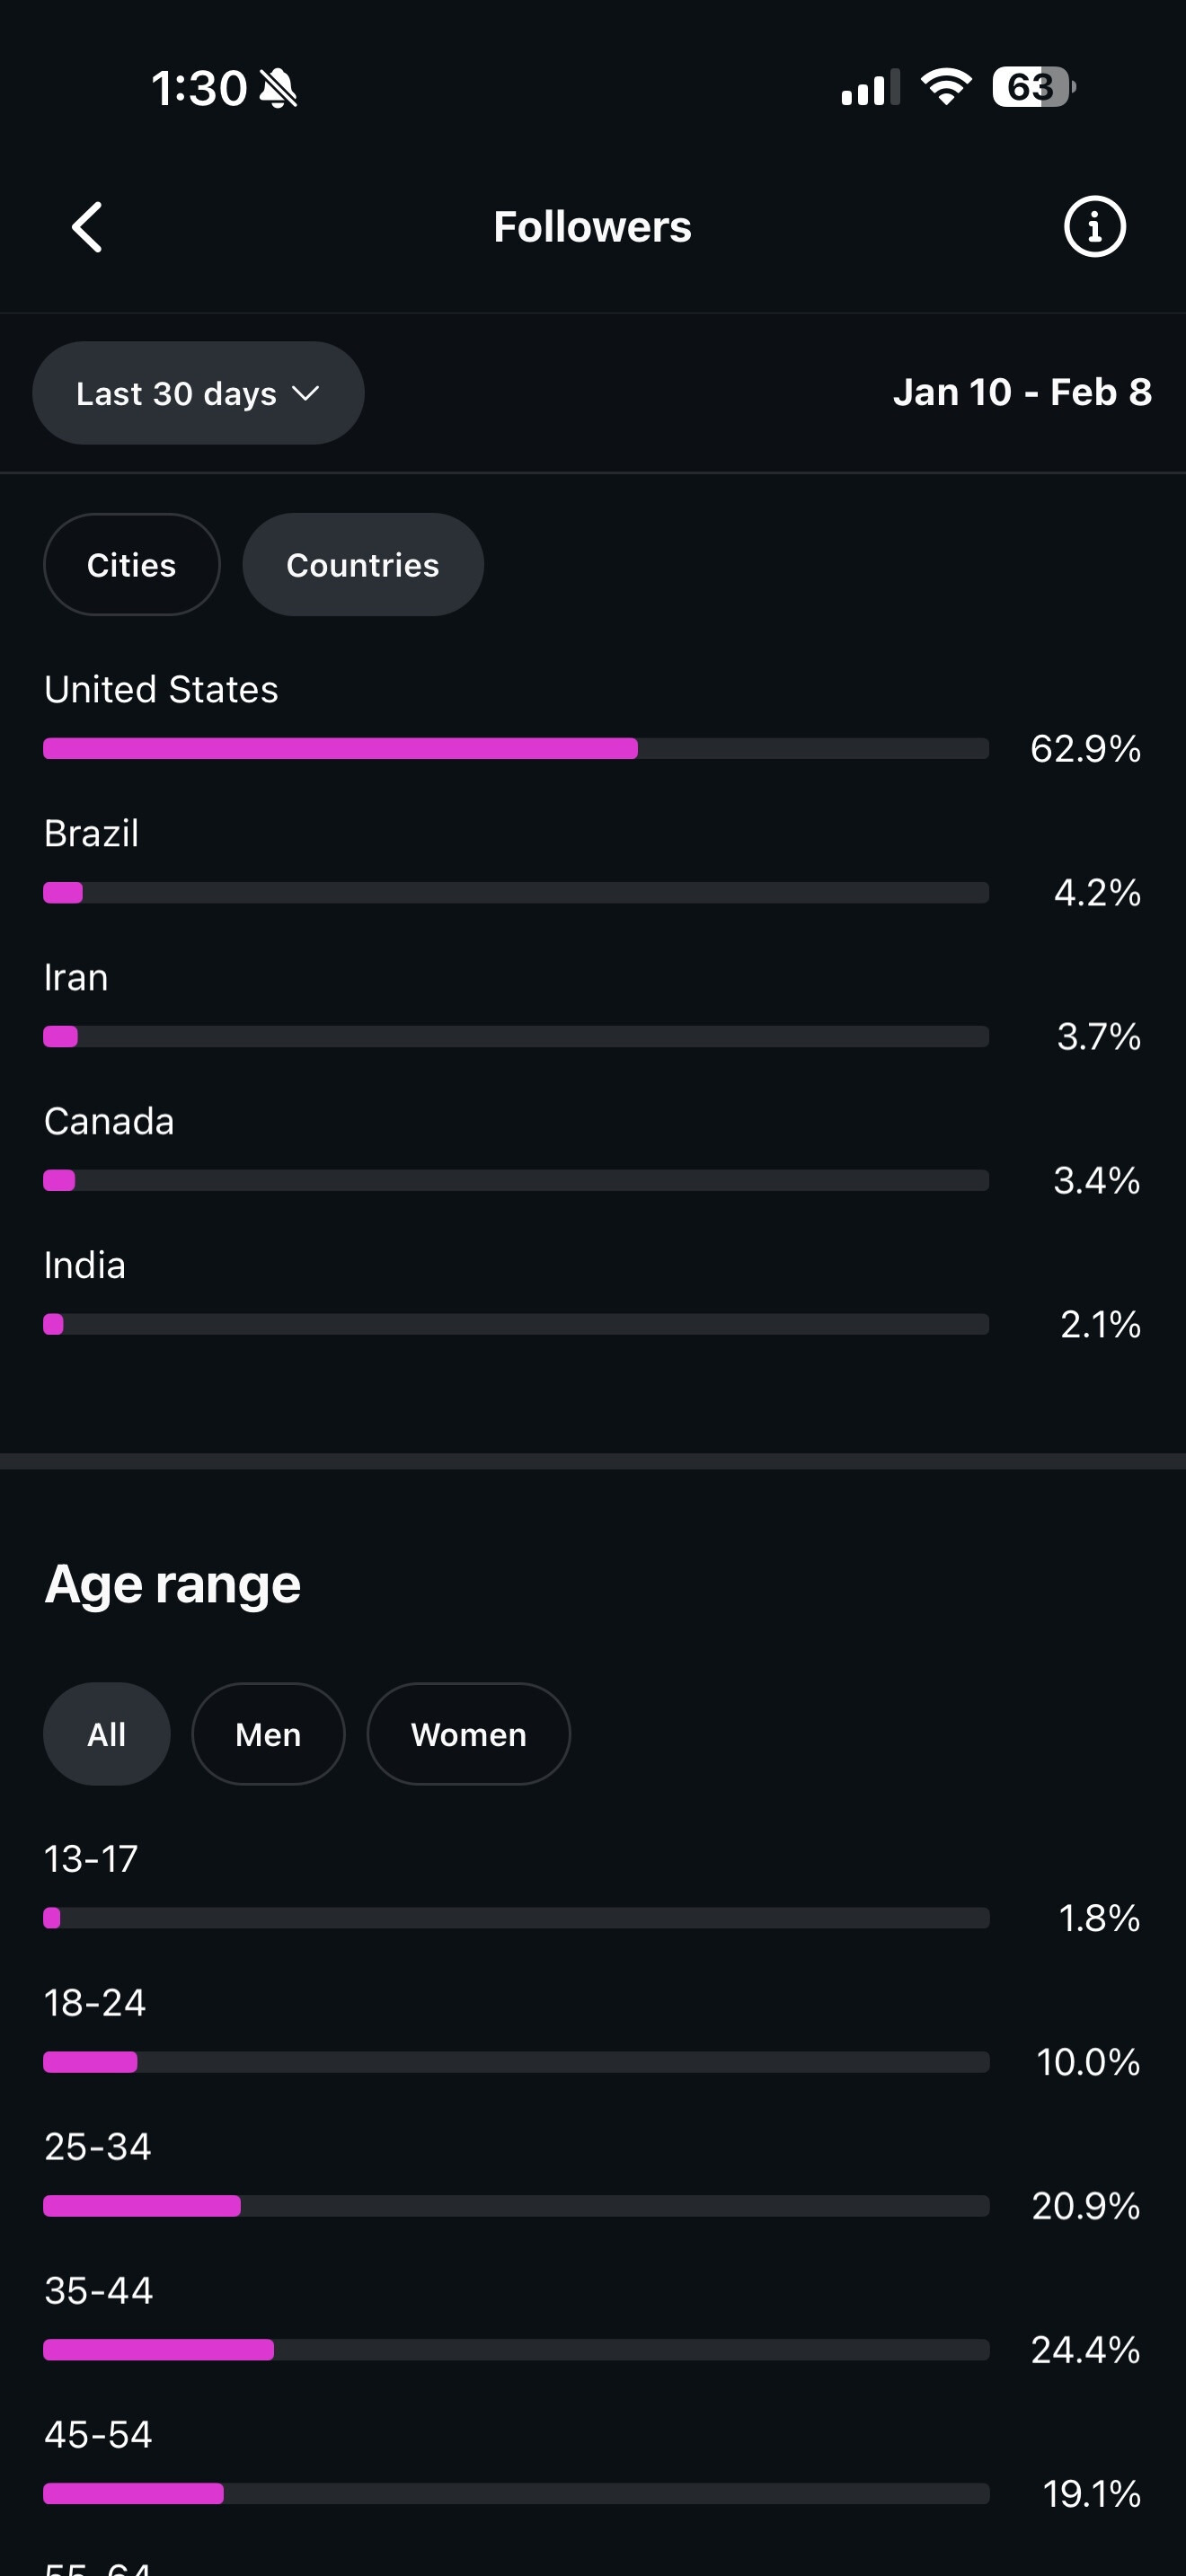Tap the back arrow icon
The image size is (1186, 2576).
(88, 227)
